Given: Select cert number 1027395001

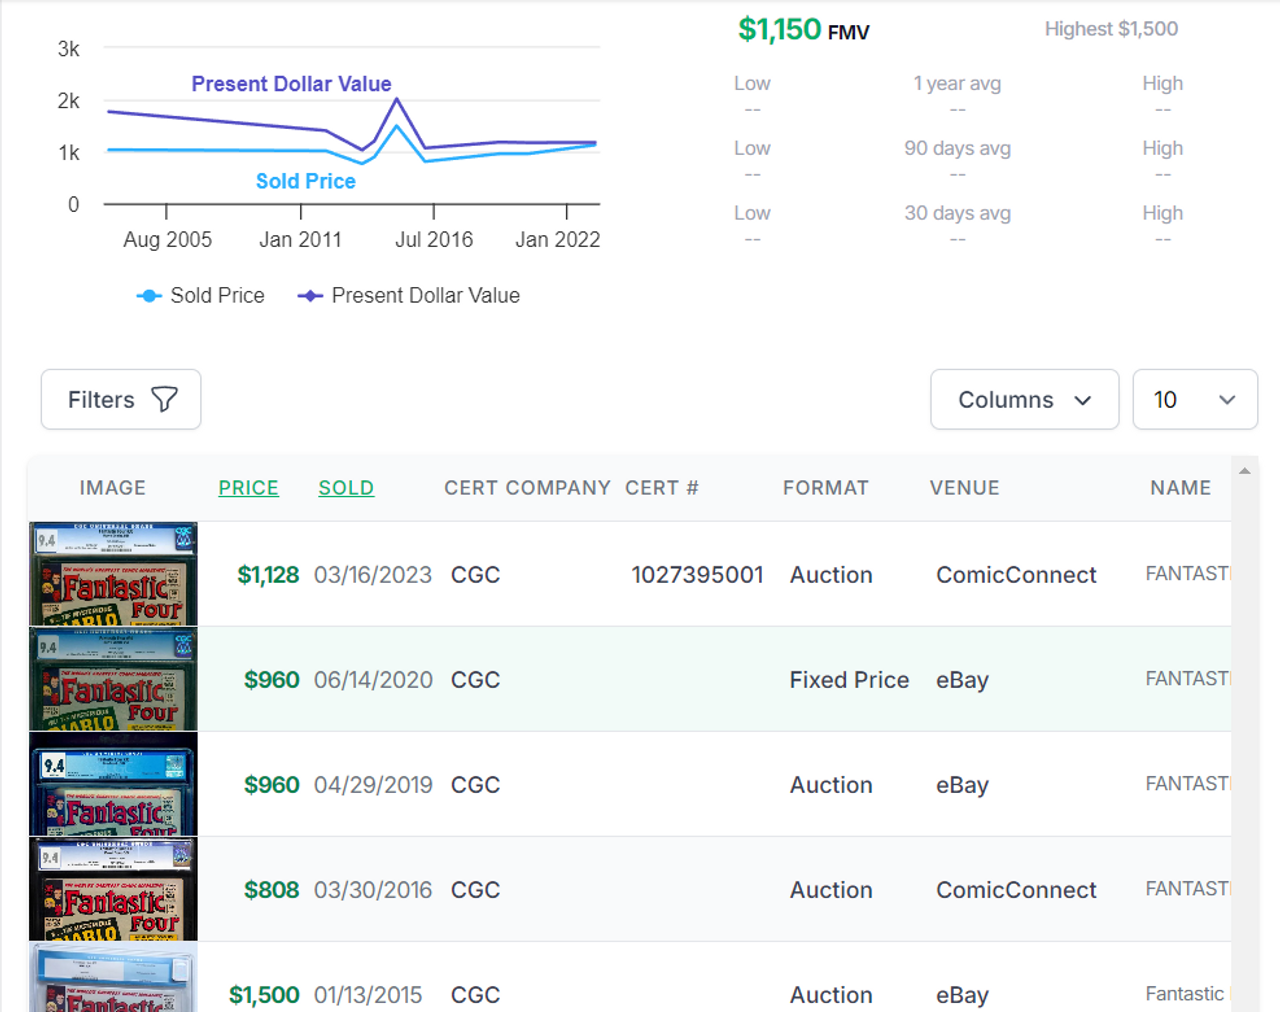Looking at the screenshot, I should pos(697,575).
